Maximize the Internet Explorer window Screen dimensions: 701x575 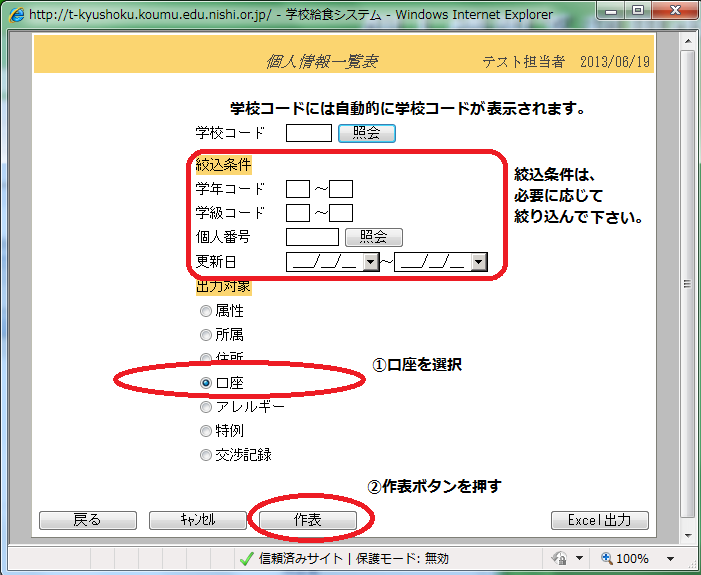pos(638,11)
